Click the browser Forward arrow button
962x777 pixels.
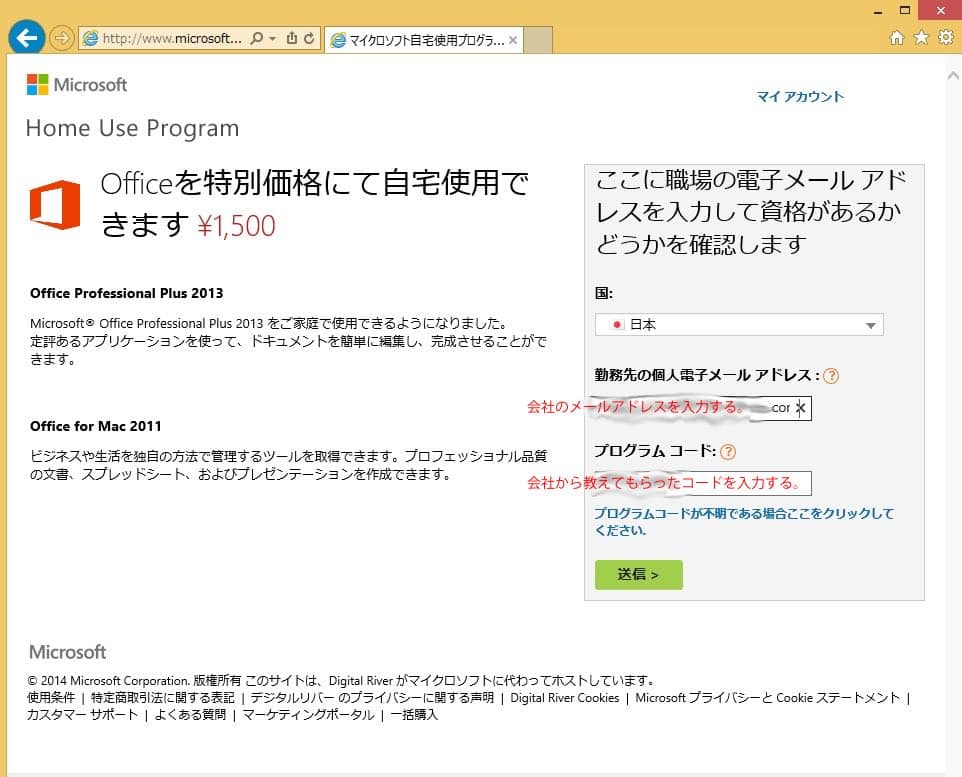(x=62, y=39)
